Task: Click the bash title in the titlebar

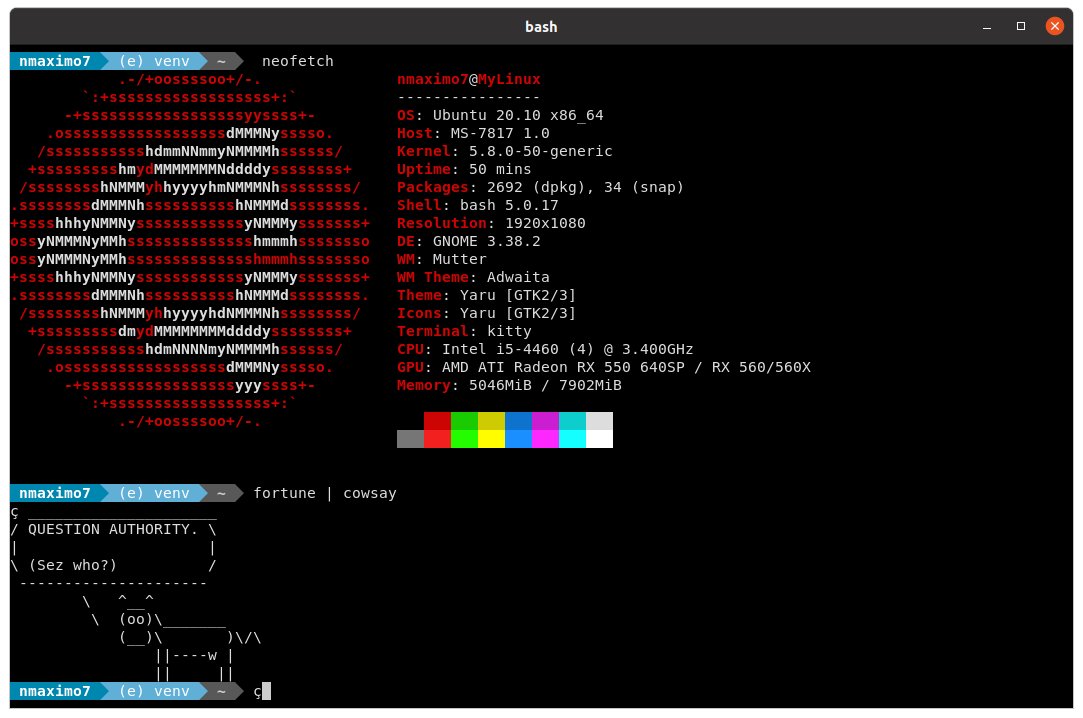Action: (541, 27)
